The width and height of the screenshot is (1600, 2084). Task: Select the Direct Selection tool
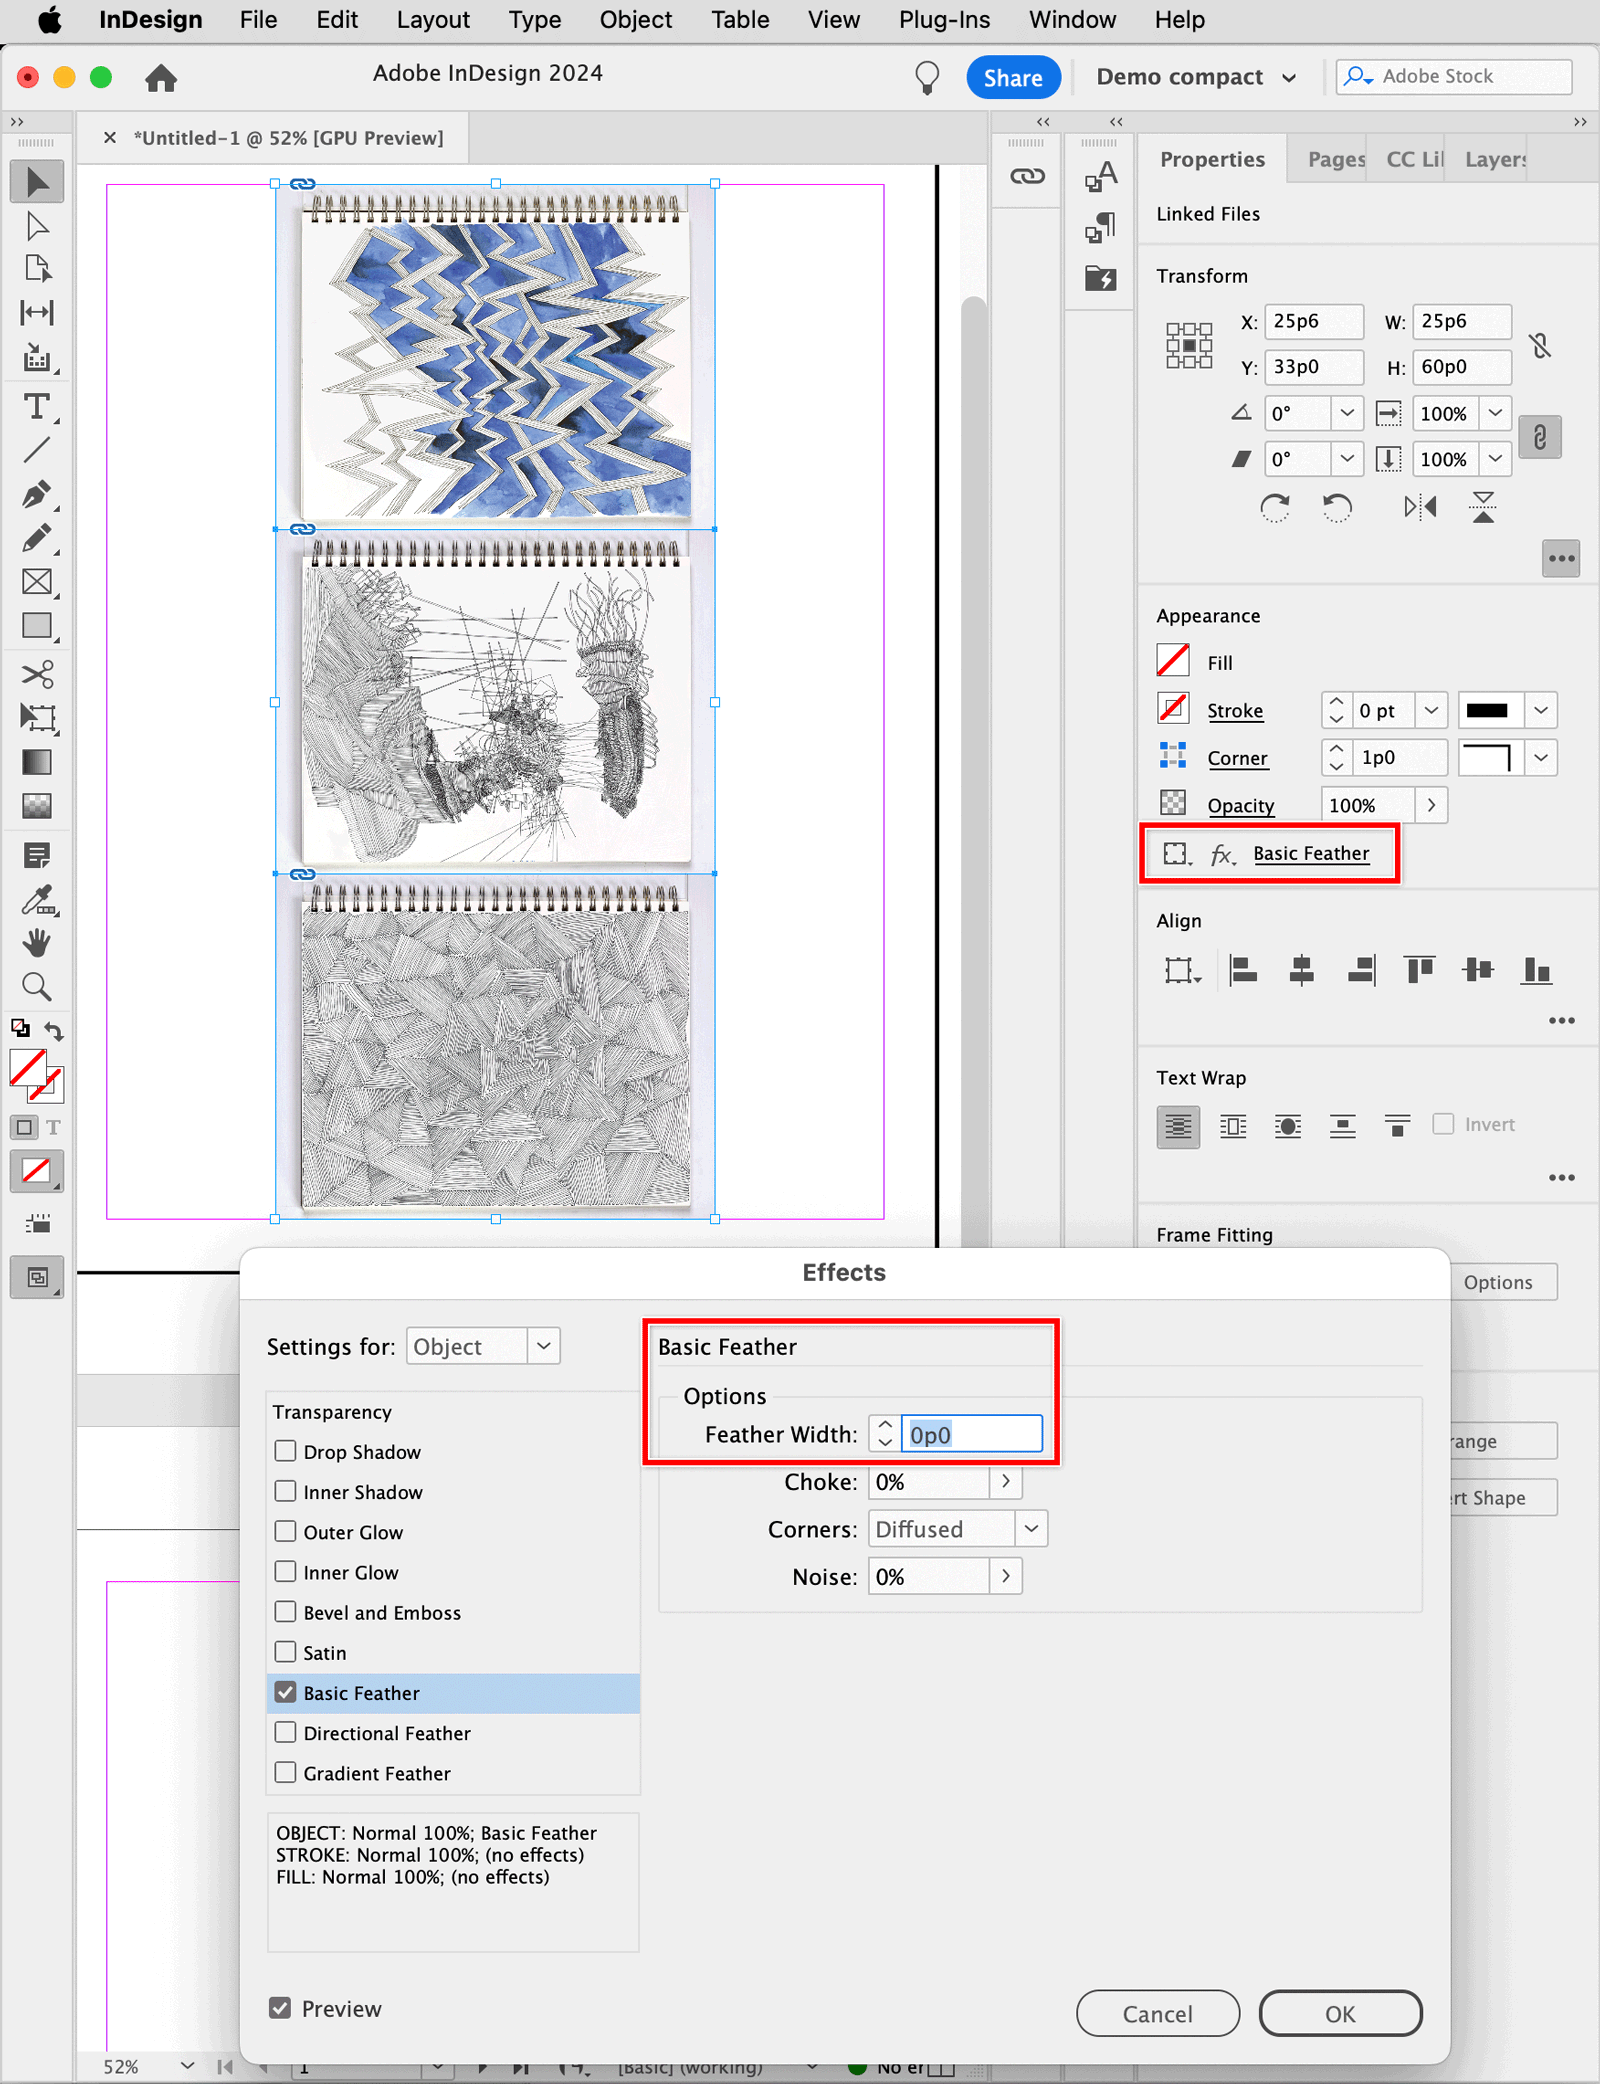point(37,226)
